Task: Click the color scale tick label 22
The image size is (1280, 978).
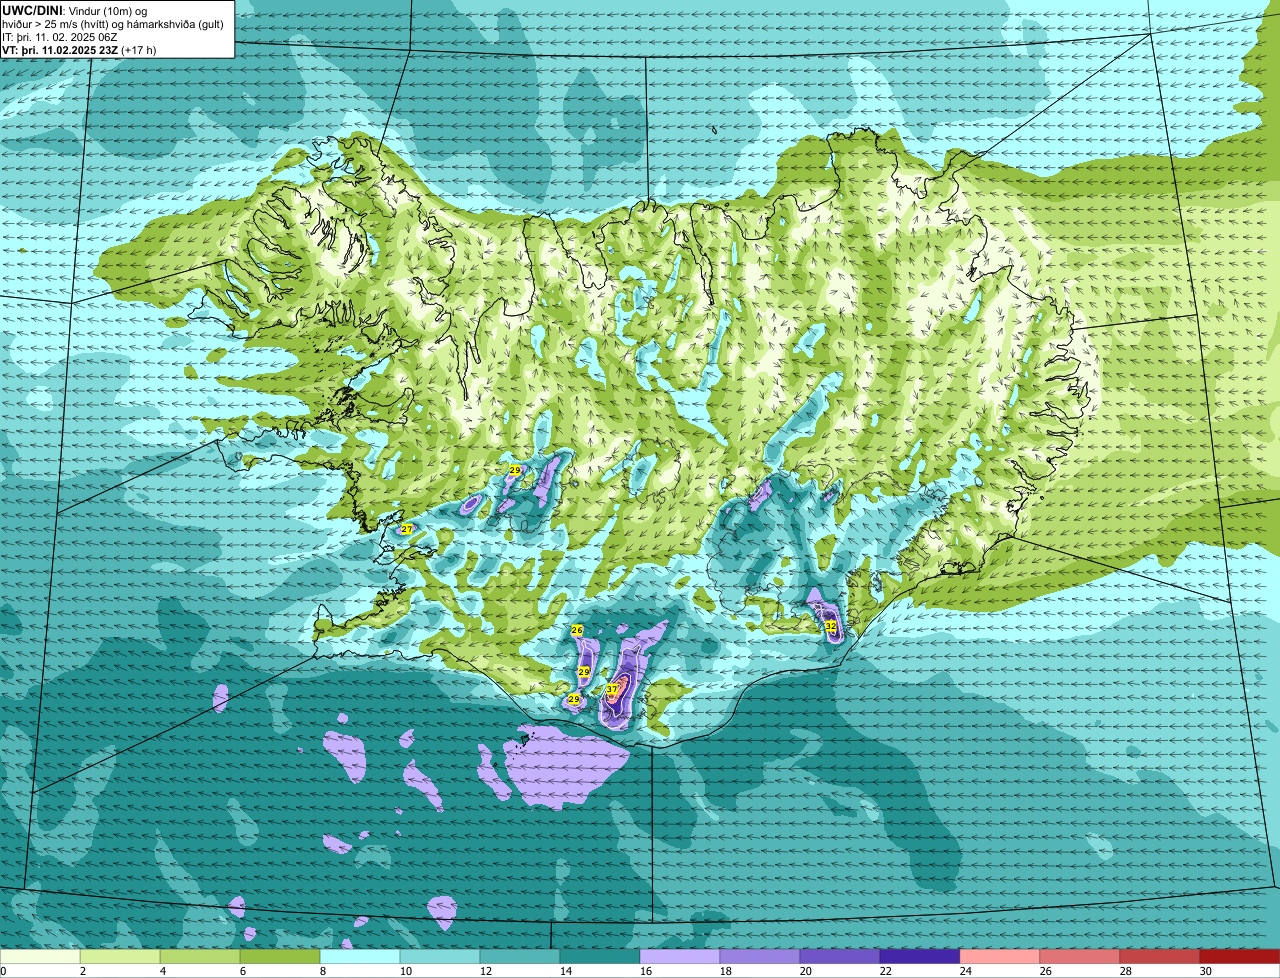Action: coord(885,971)
